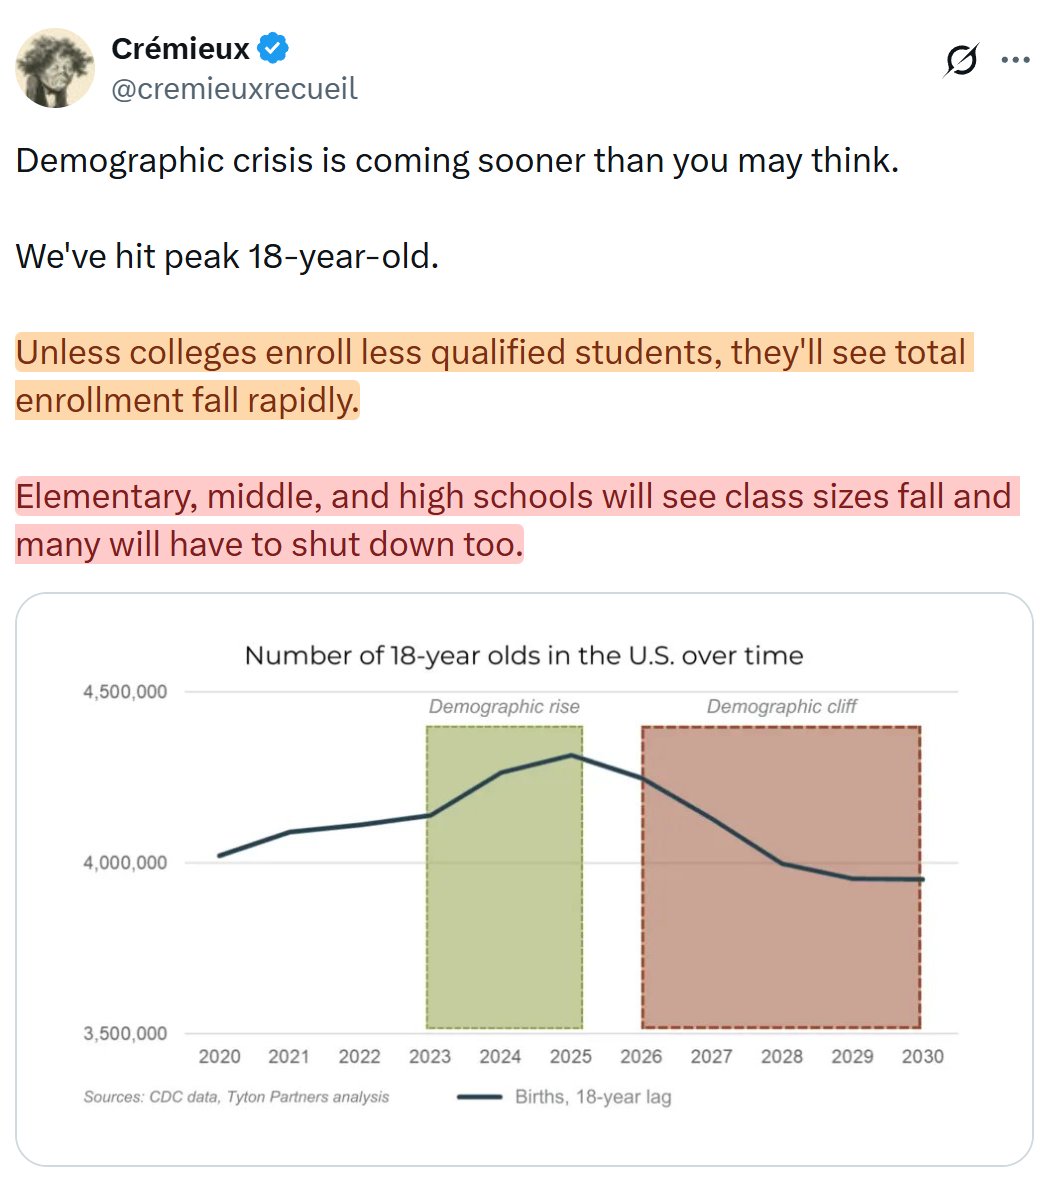Viewport: 1048px width, 1180px height.
Task: Open Crémieux's profile avatar picture
Action: [55, 68]
